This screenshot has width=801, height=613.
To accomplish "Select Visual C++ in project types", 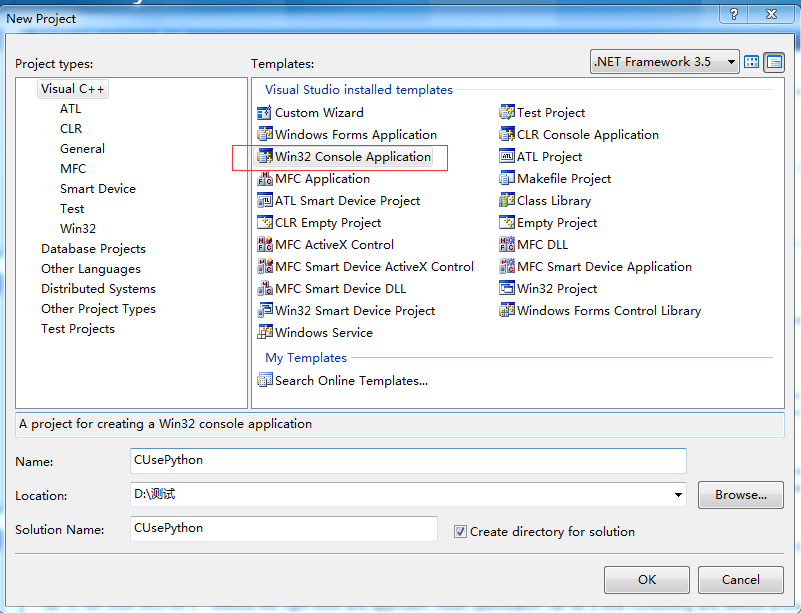I will click(73, 89).
